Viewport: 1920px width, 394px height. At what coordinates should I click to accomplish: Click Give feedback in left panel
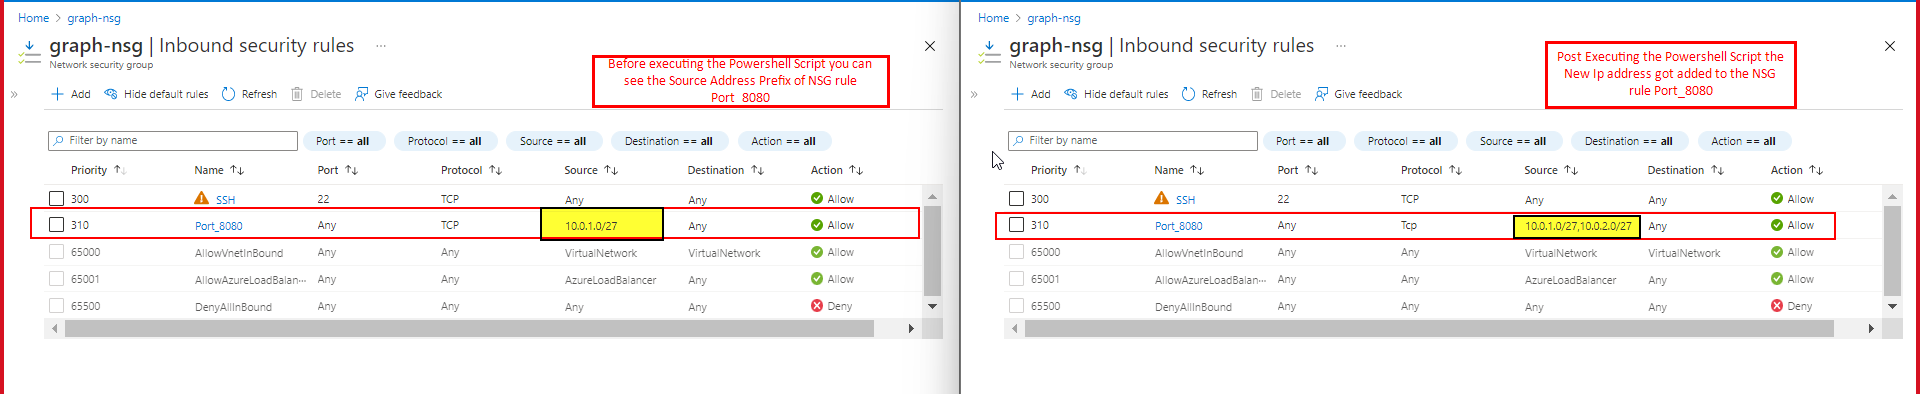click(398, 94)
